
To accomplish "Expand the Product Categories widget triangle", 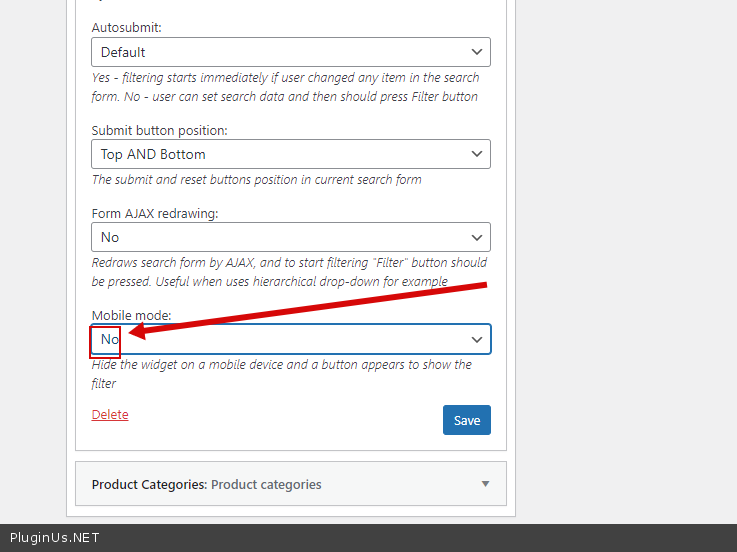I will 485,484.
